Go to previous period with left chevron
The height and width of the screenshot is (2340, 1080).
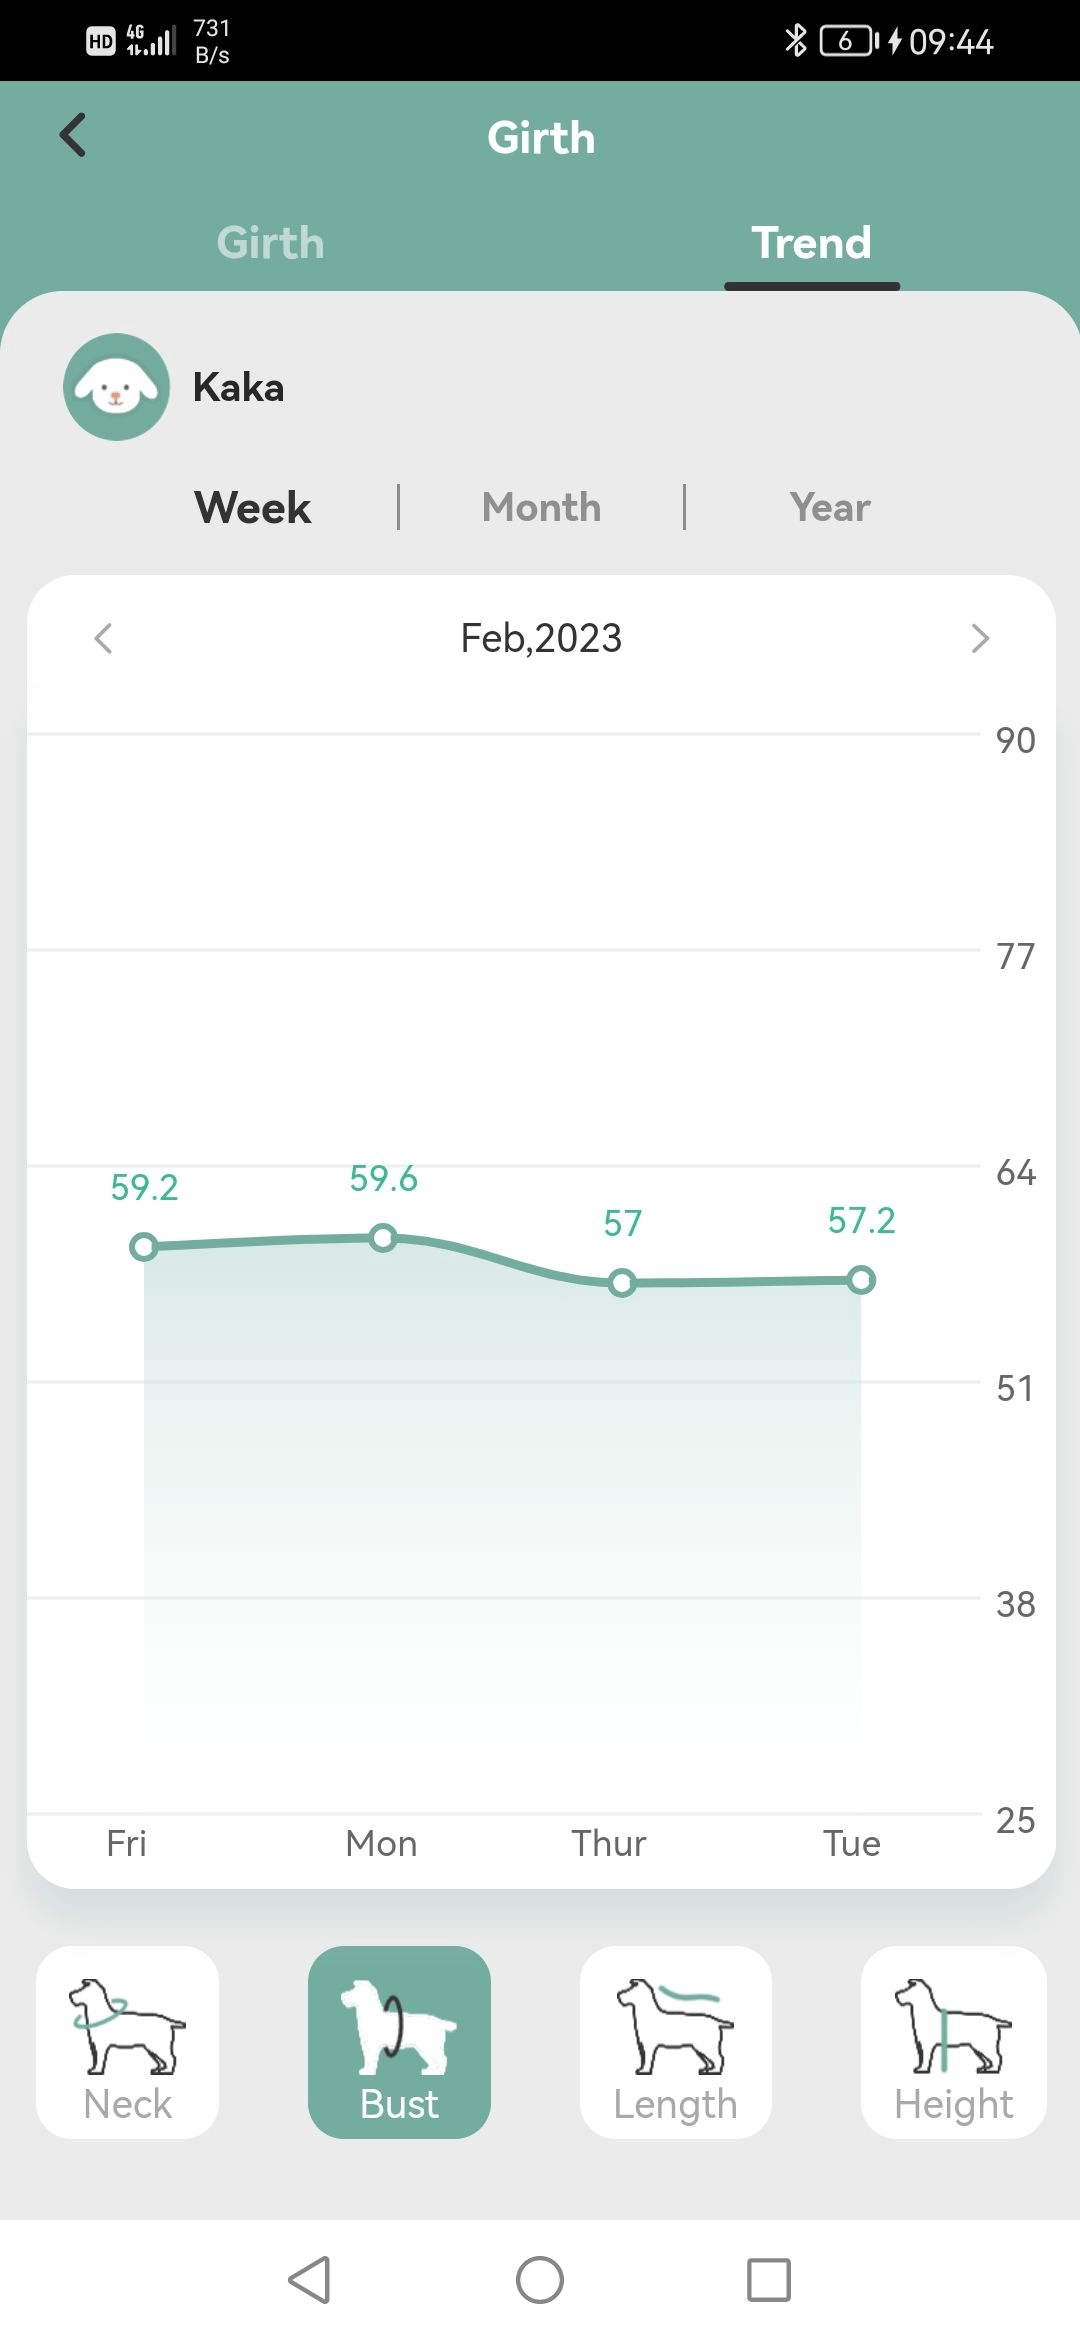pyautogui.click(x=103, y=638)
